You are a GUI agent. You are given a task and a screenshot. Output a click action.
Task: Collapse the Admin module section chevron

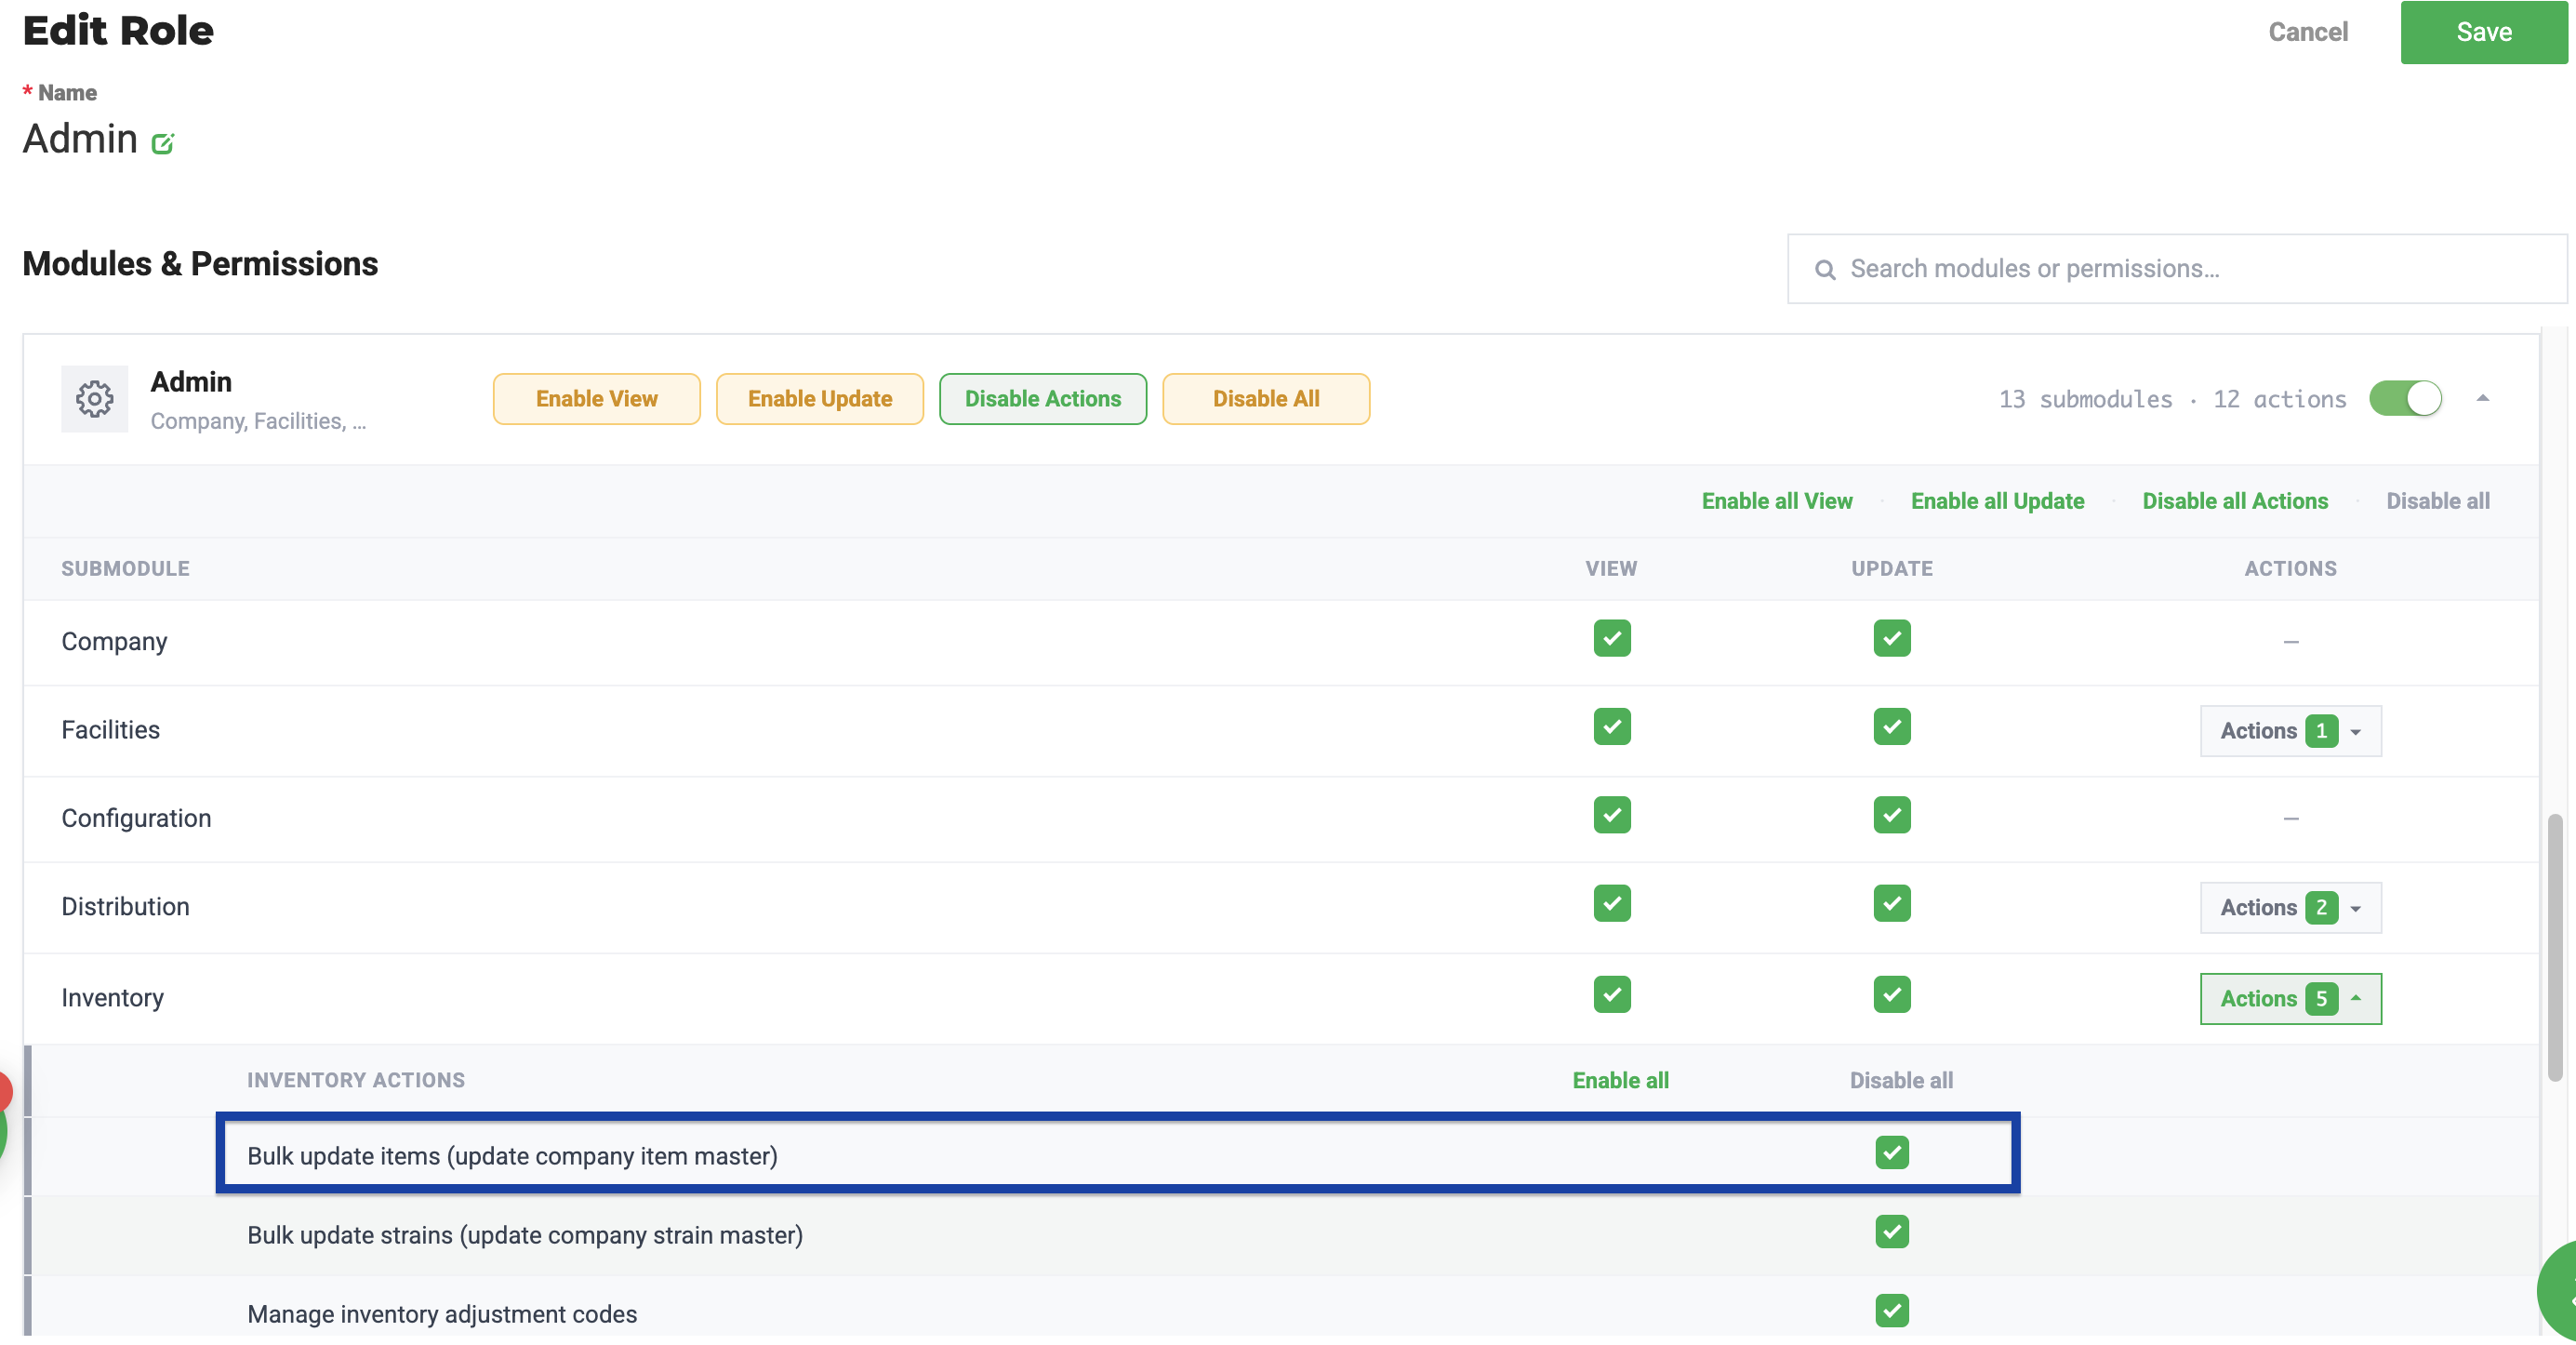[x=2482, y=399]
